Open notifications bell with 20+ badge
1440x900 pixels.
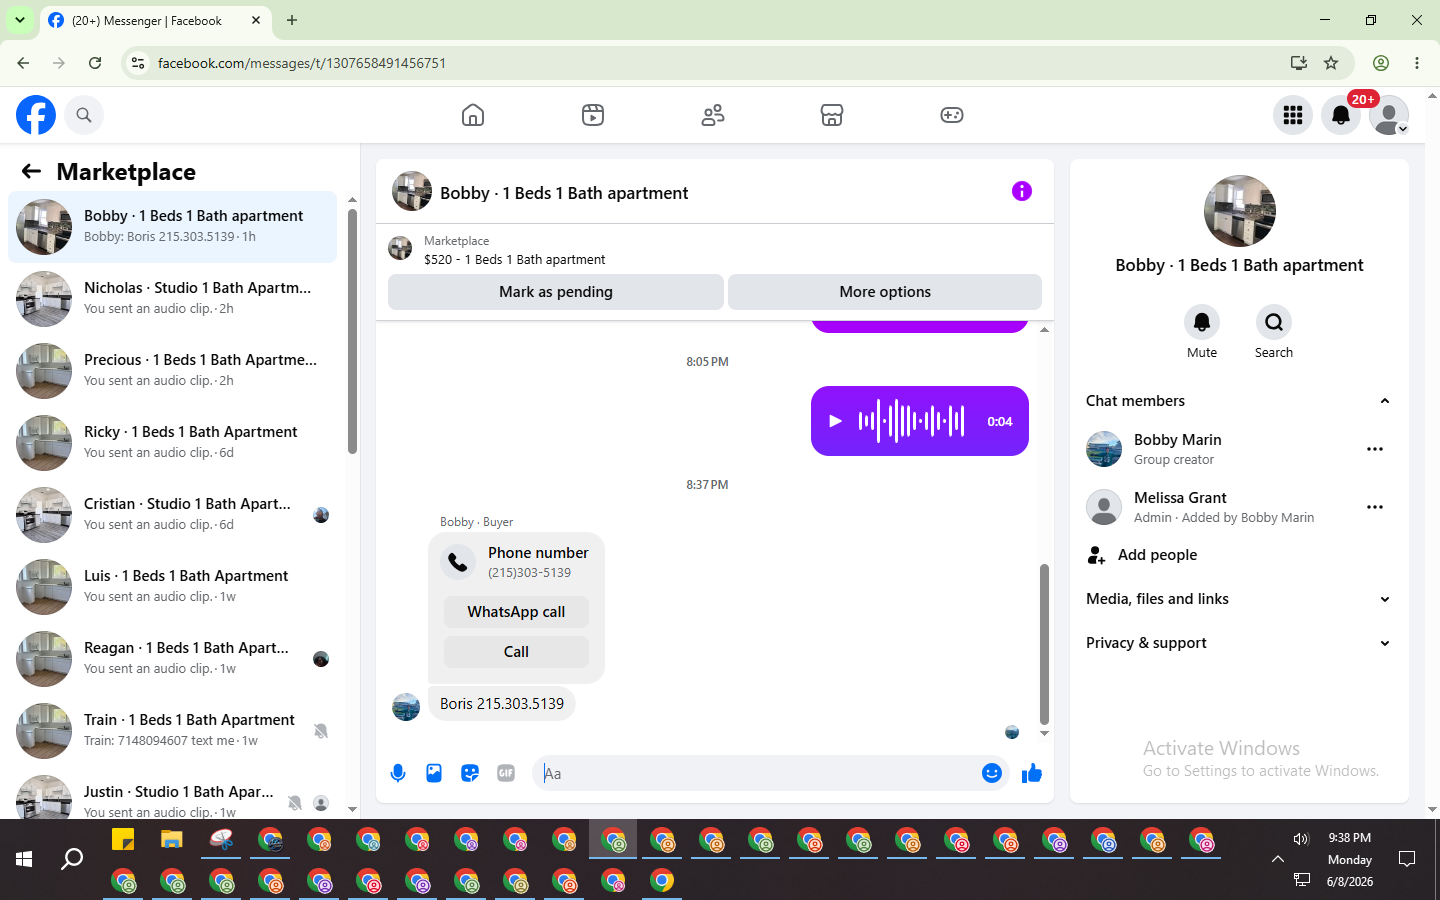tap(1341, 115)
